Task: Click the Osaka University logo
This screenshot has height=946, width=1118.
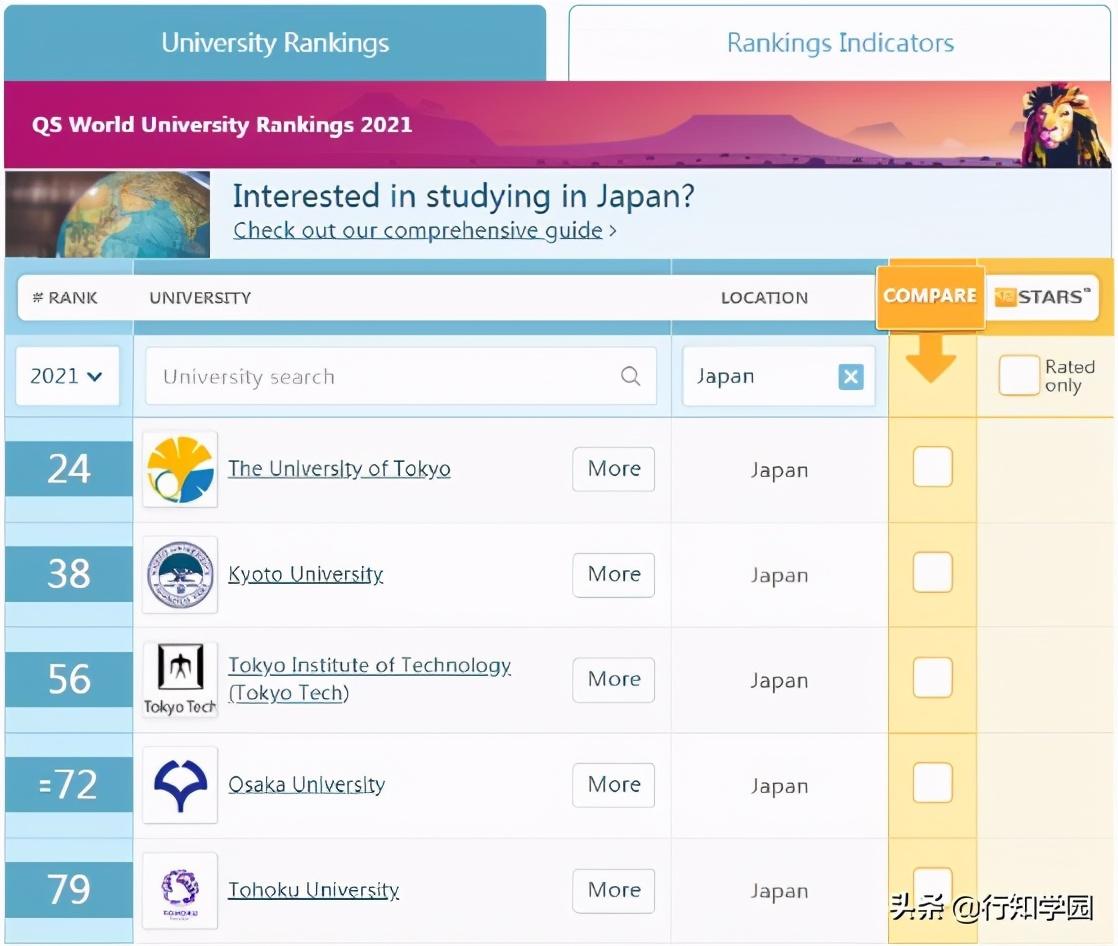Action: pos(180,785)
